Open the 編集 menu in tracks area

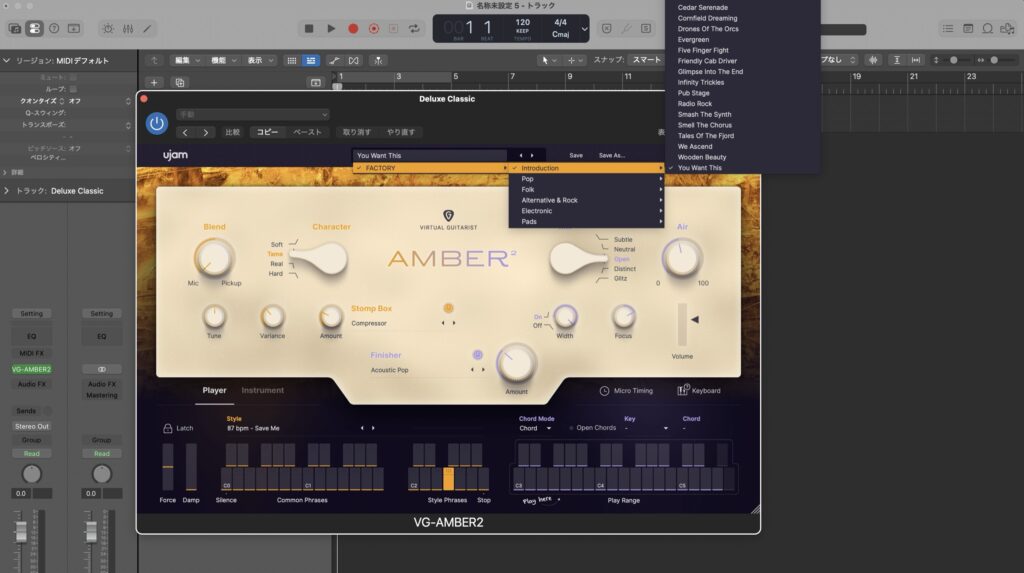tap(187, 60)
